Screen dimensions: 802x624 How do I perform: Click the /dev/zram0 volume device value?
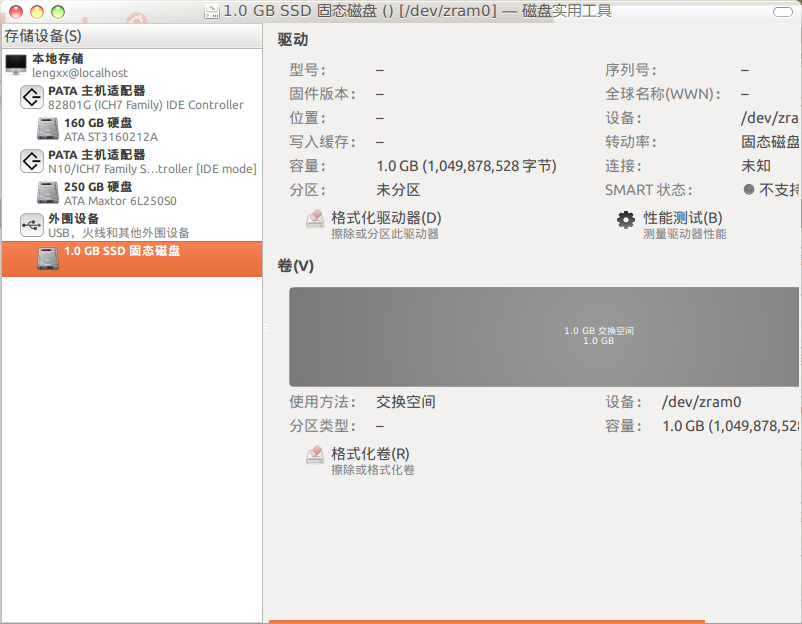click(x=701, y=402)
